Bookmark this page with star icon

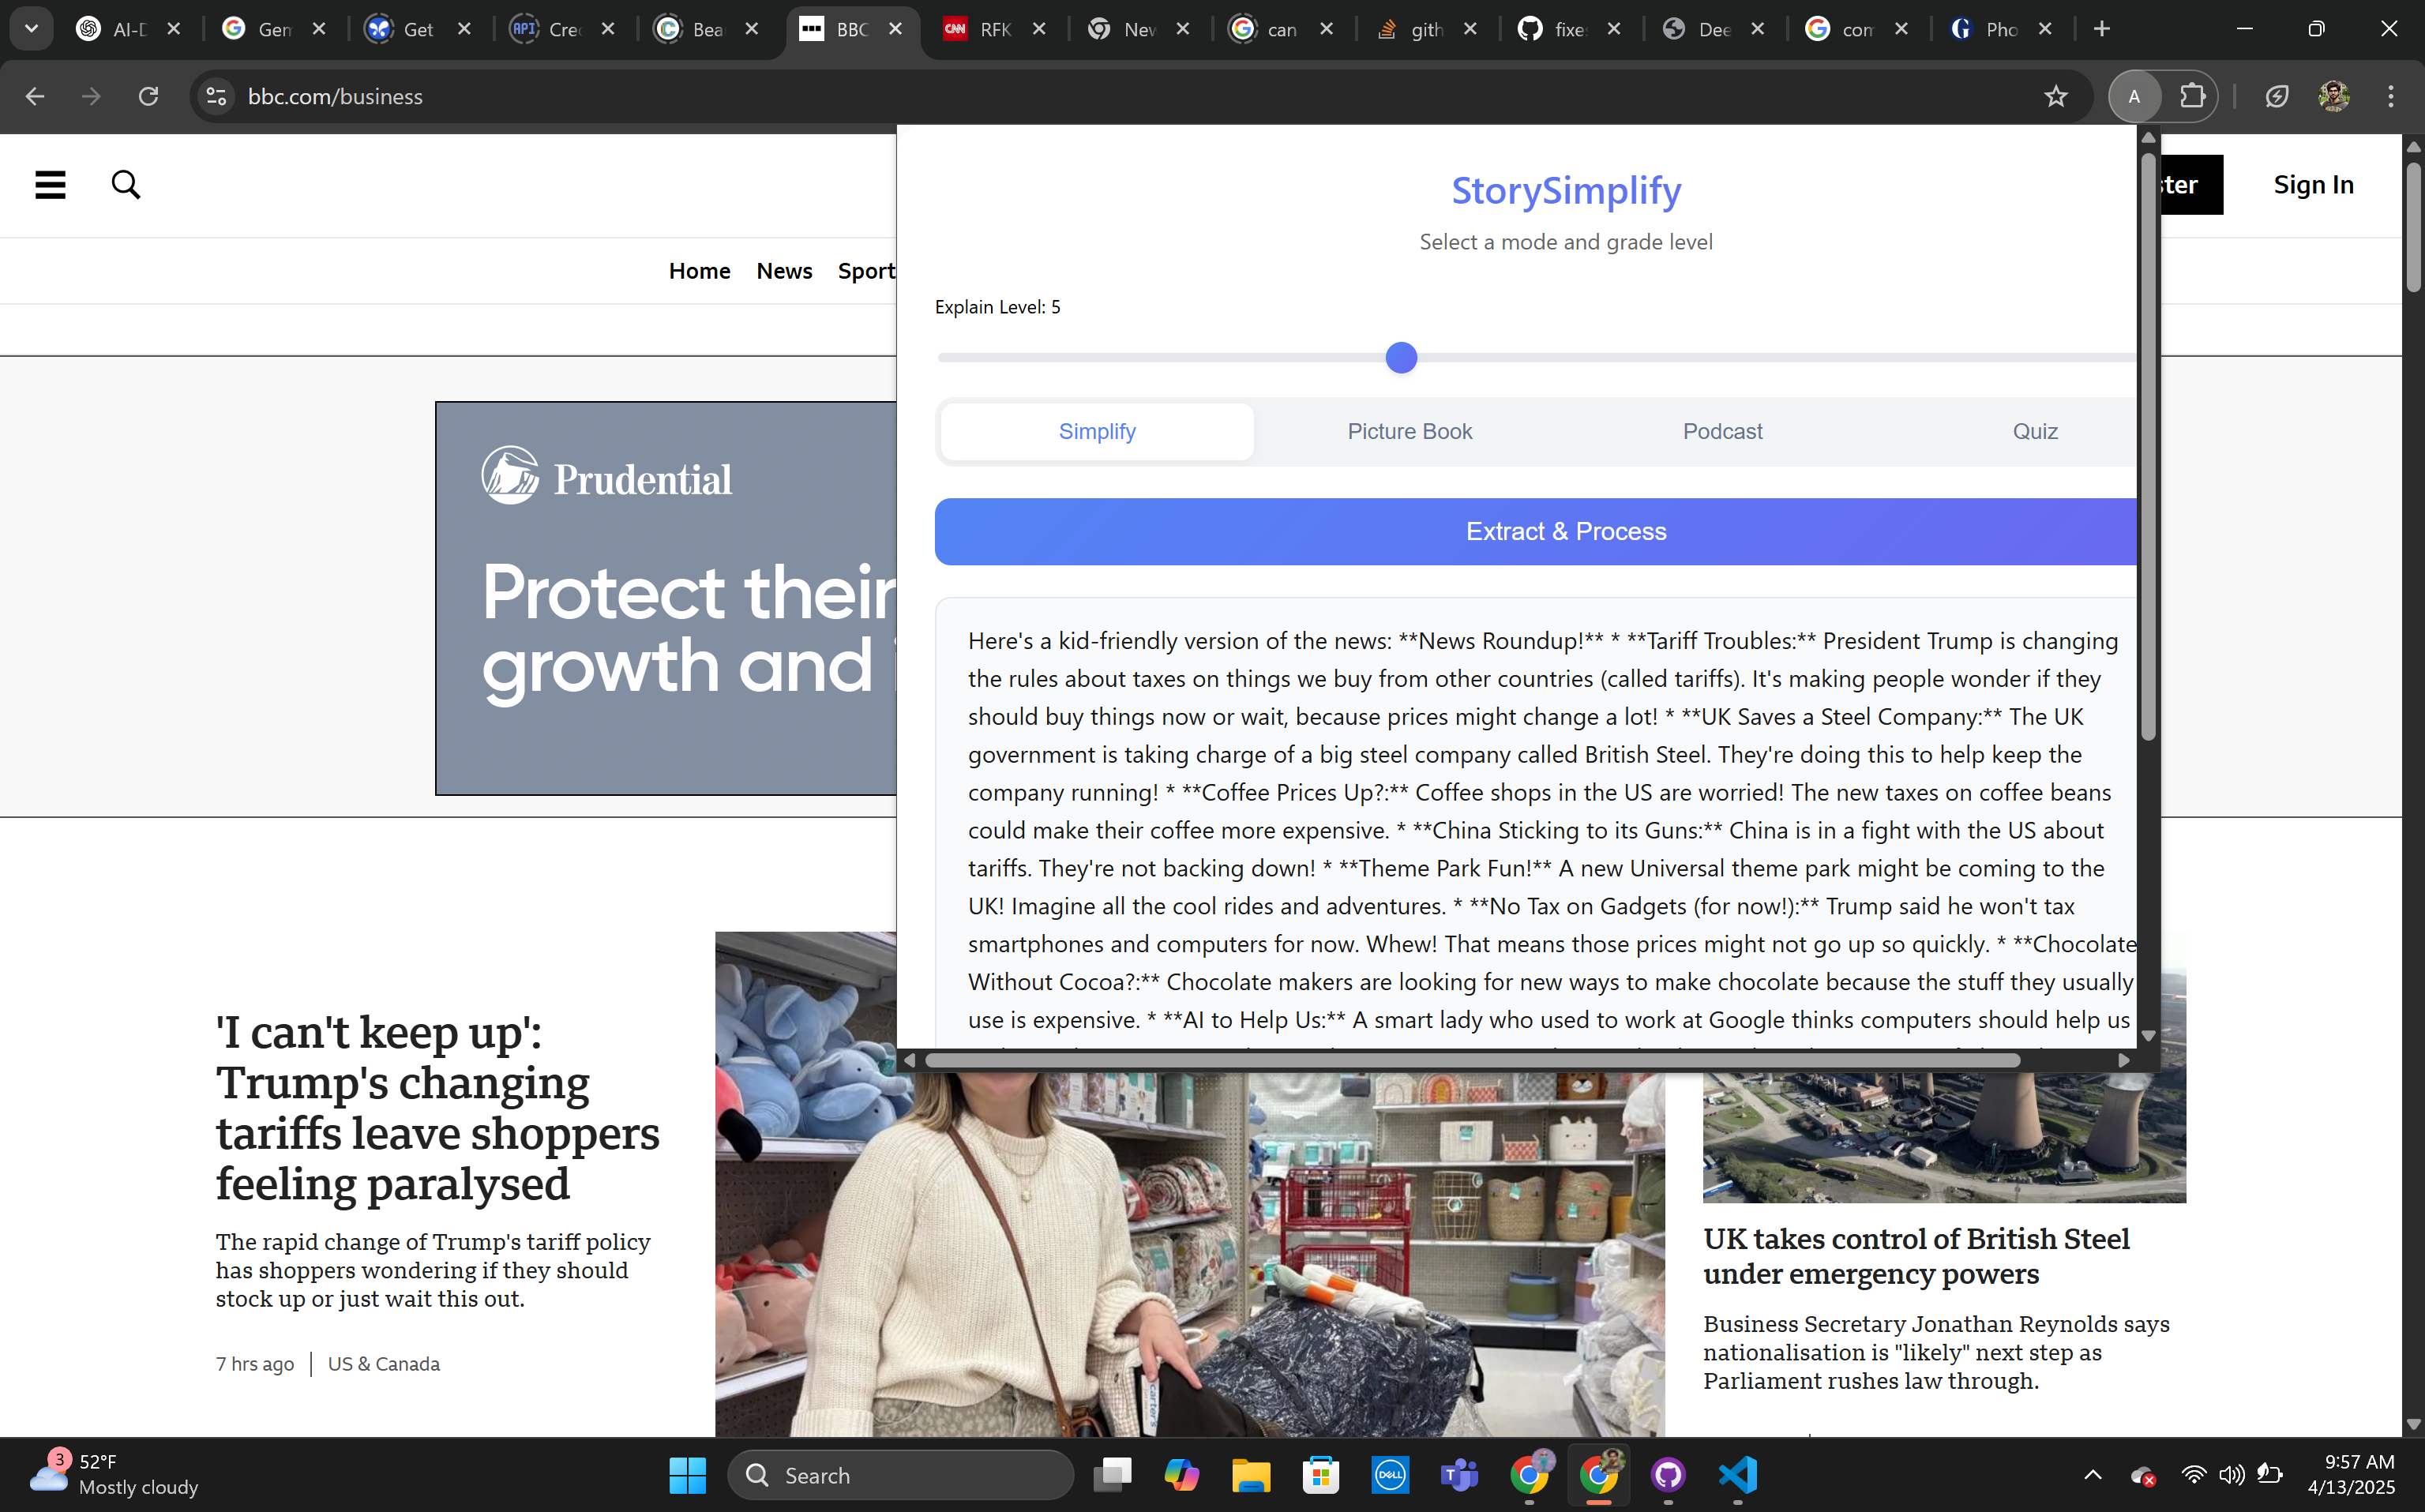pyautogui.click(x=2055, y=97)
